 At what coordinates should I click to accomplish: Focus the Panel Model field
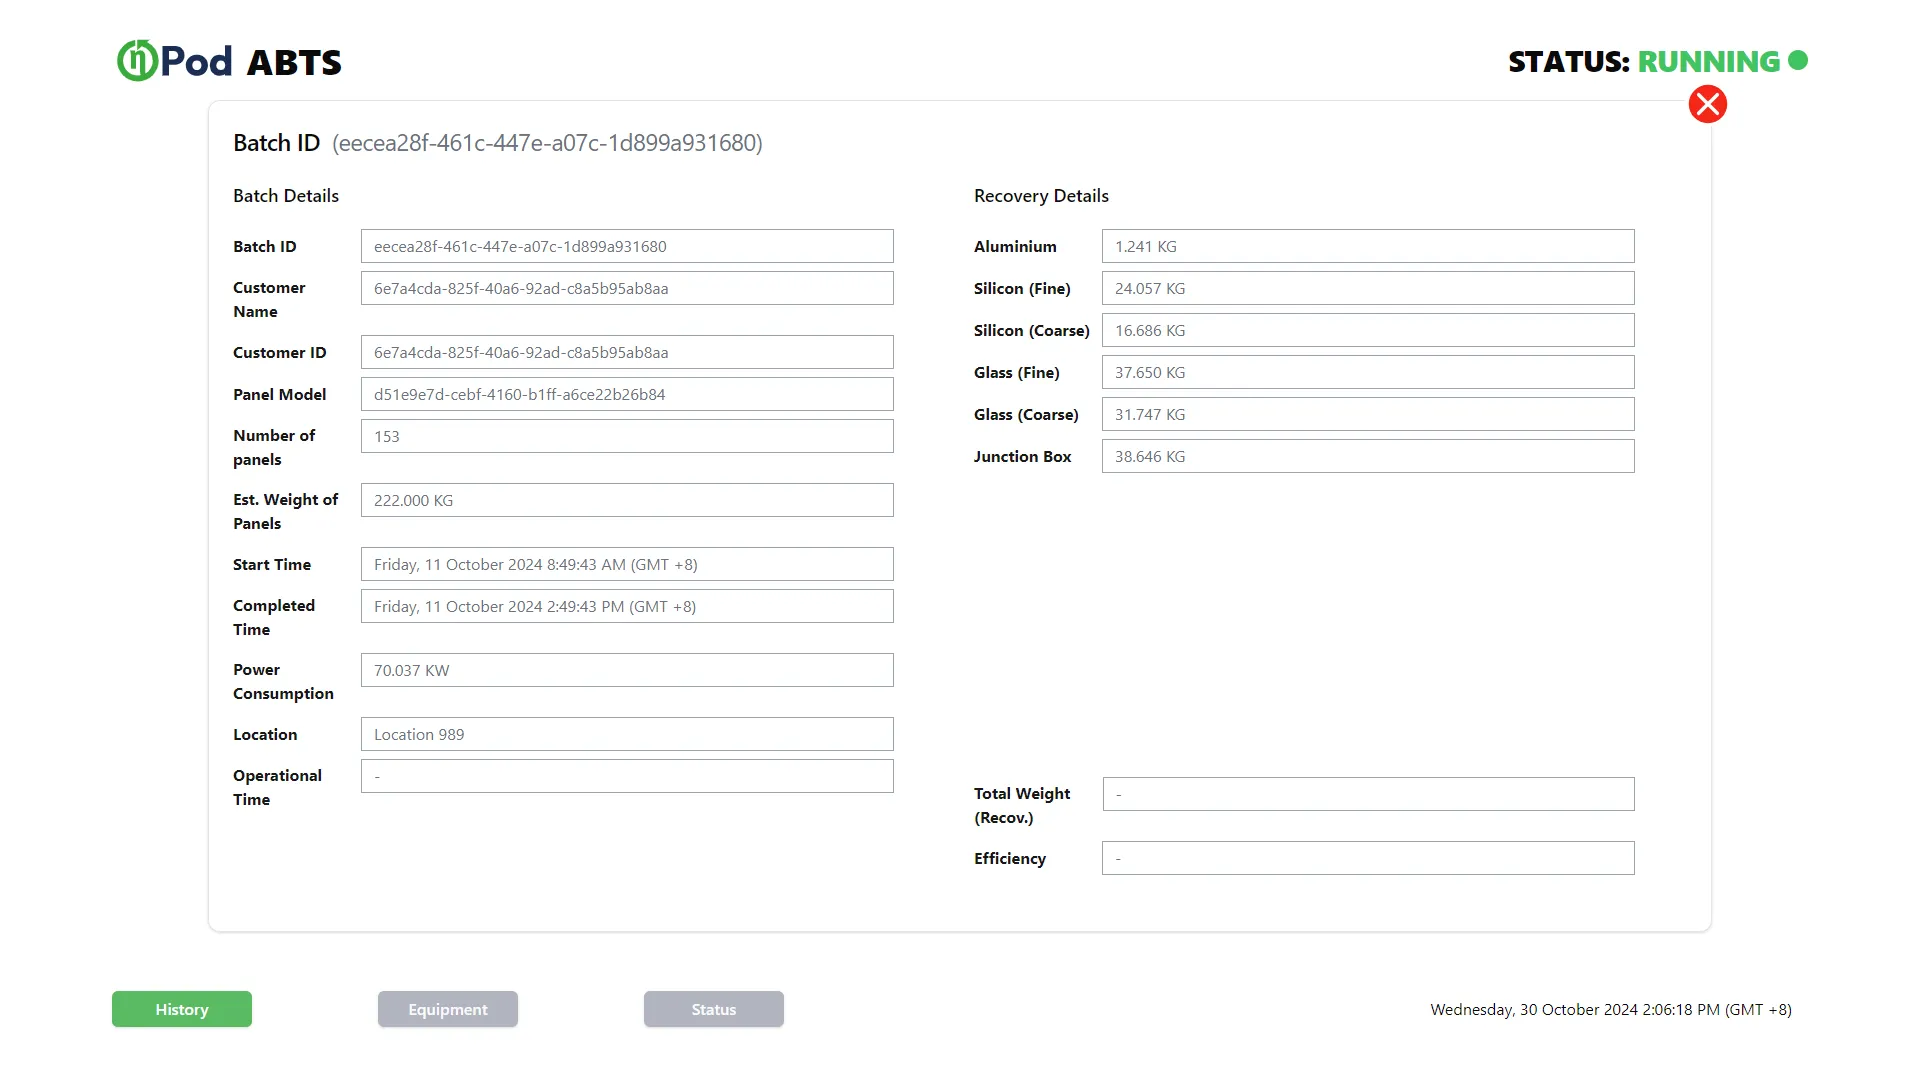pos(627,394)
